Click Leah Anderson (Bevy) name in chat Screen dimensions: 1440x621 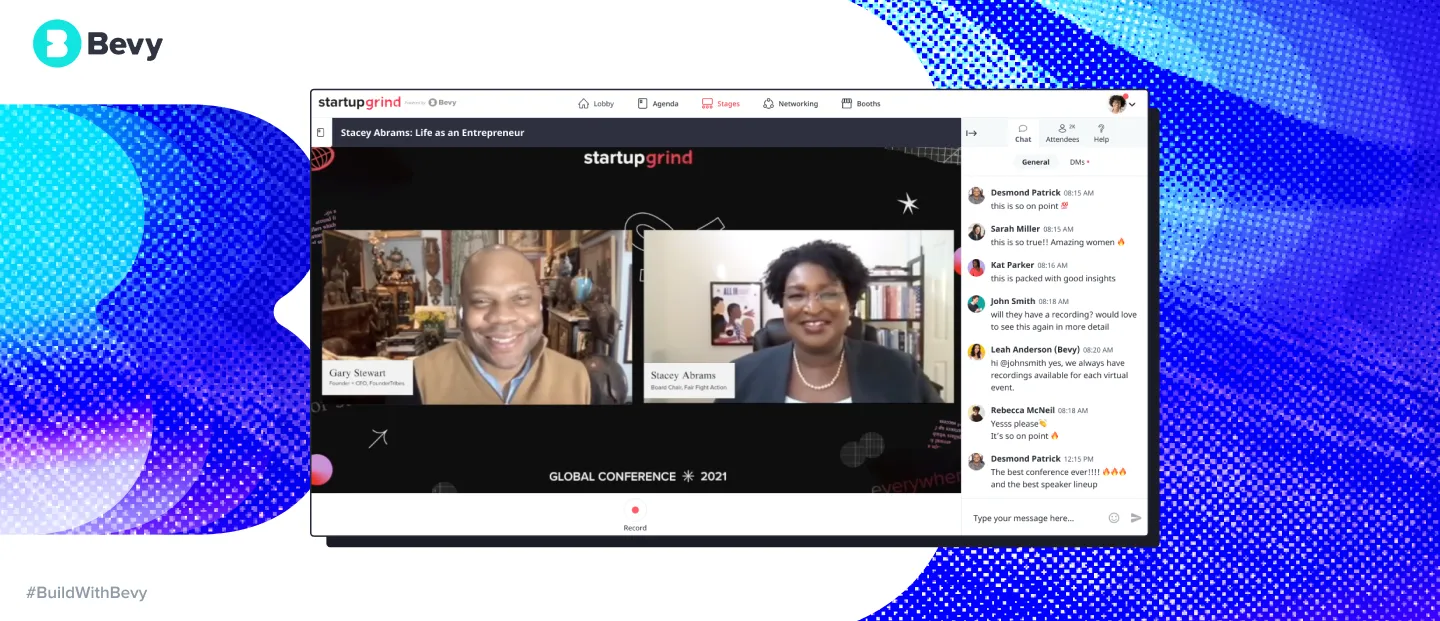click(x=1035, y=350)
